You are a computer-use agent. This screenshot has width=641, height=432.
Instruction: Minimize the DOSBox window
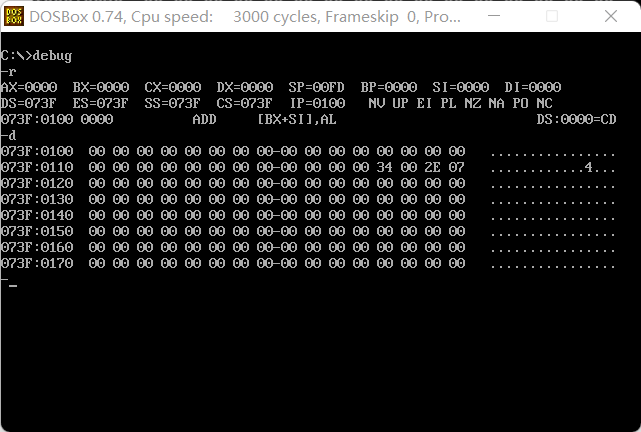pyautogui.click(x=494, y=16)
